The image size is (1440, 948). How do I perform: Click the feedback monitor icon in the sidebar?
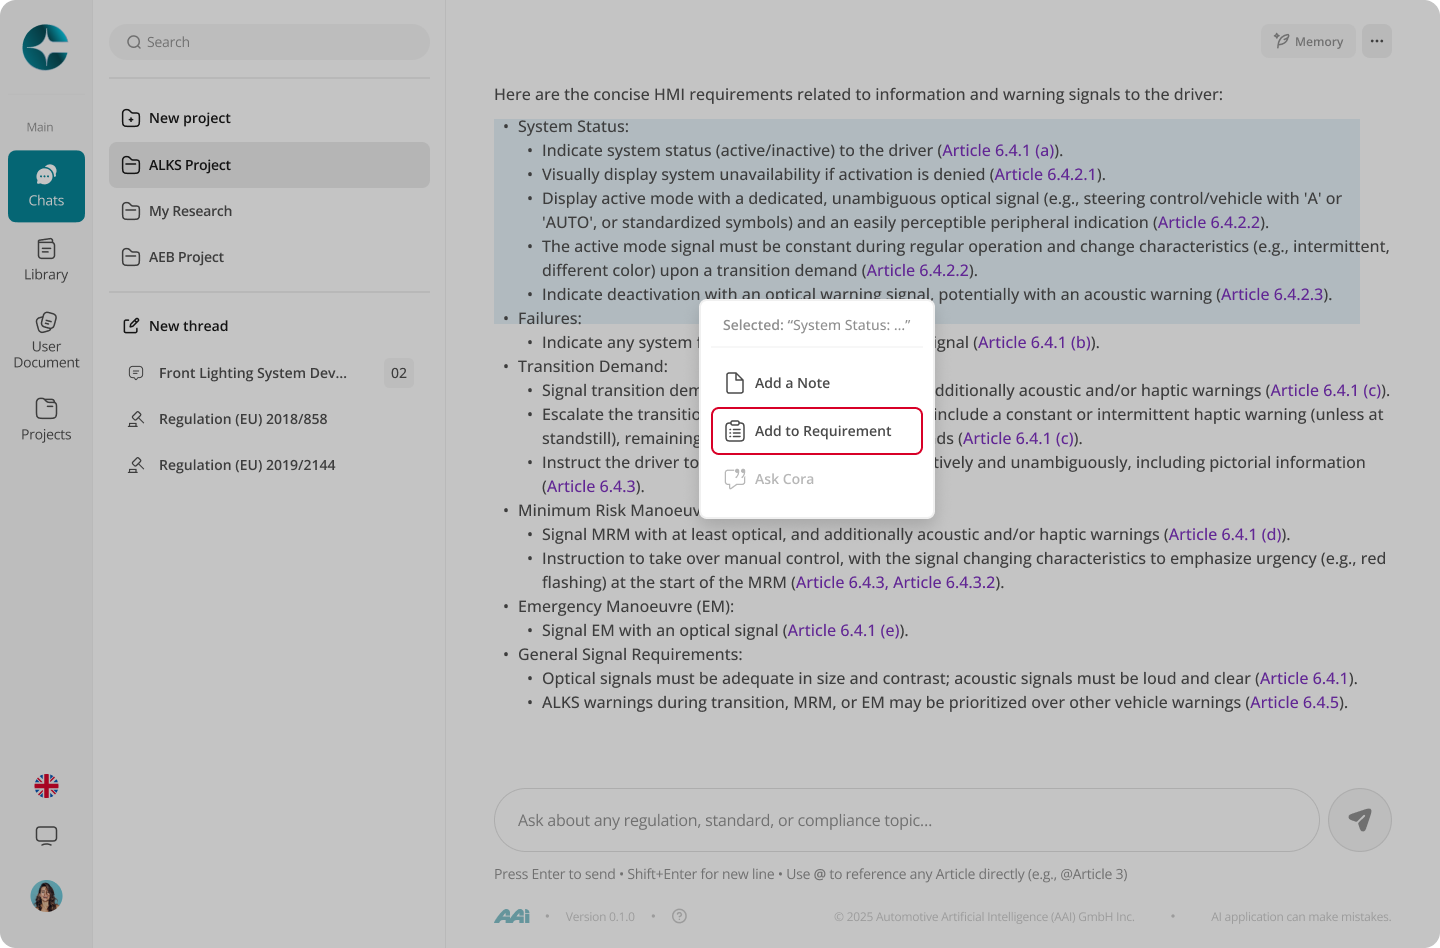[x=46, y=836]
